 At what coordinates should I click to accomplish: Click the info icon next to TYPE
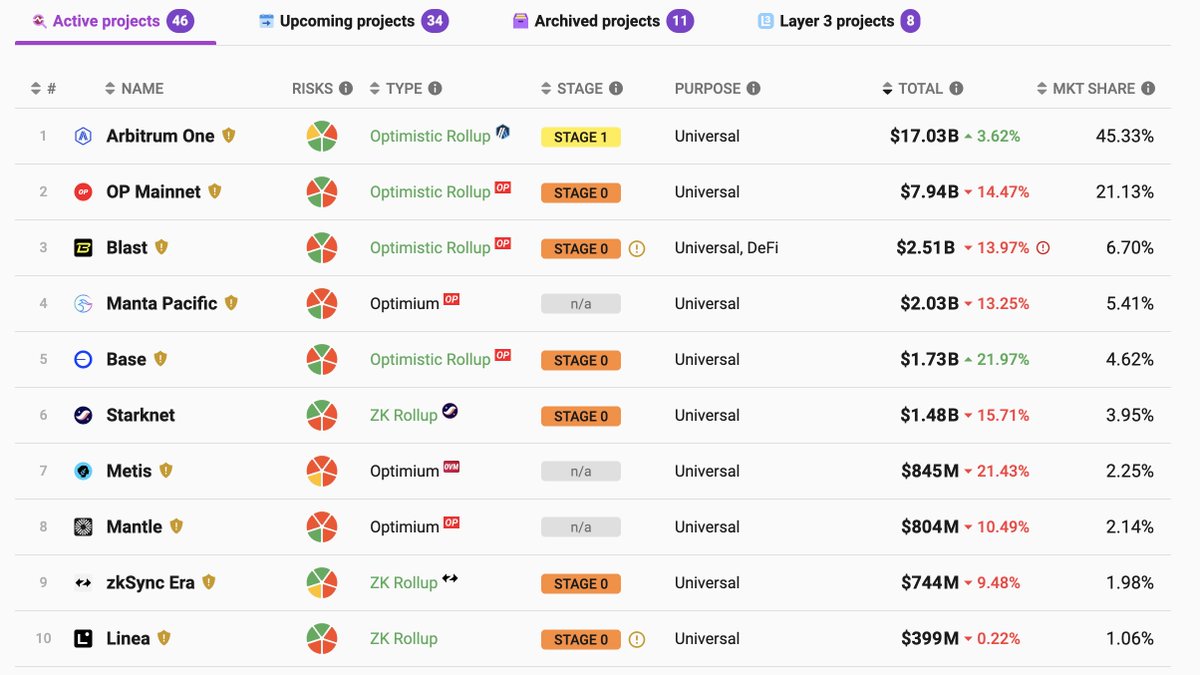435,88
